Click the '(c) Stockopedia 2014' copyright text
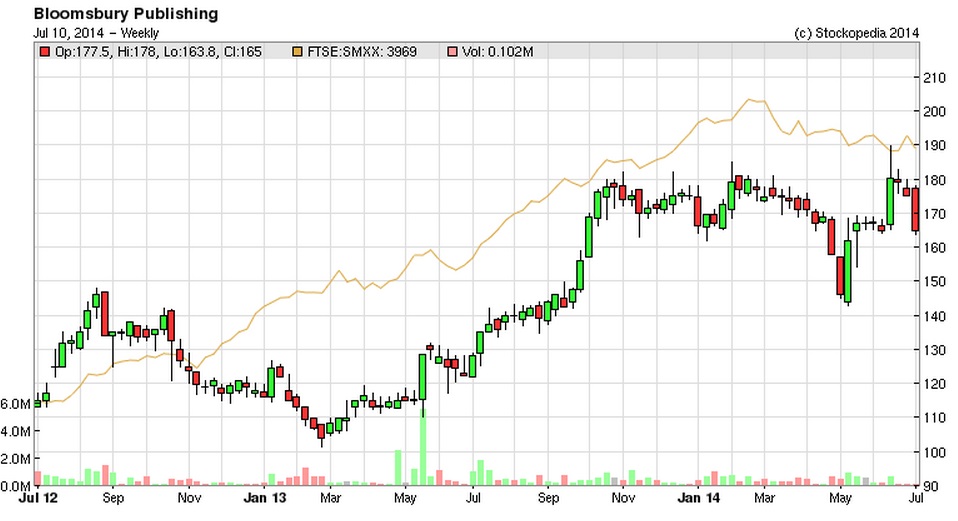This screenshot has width=958, height=521. click(856, 33)
